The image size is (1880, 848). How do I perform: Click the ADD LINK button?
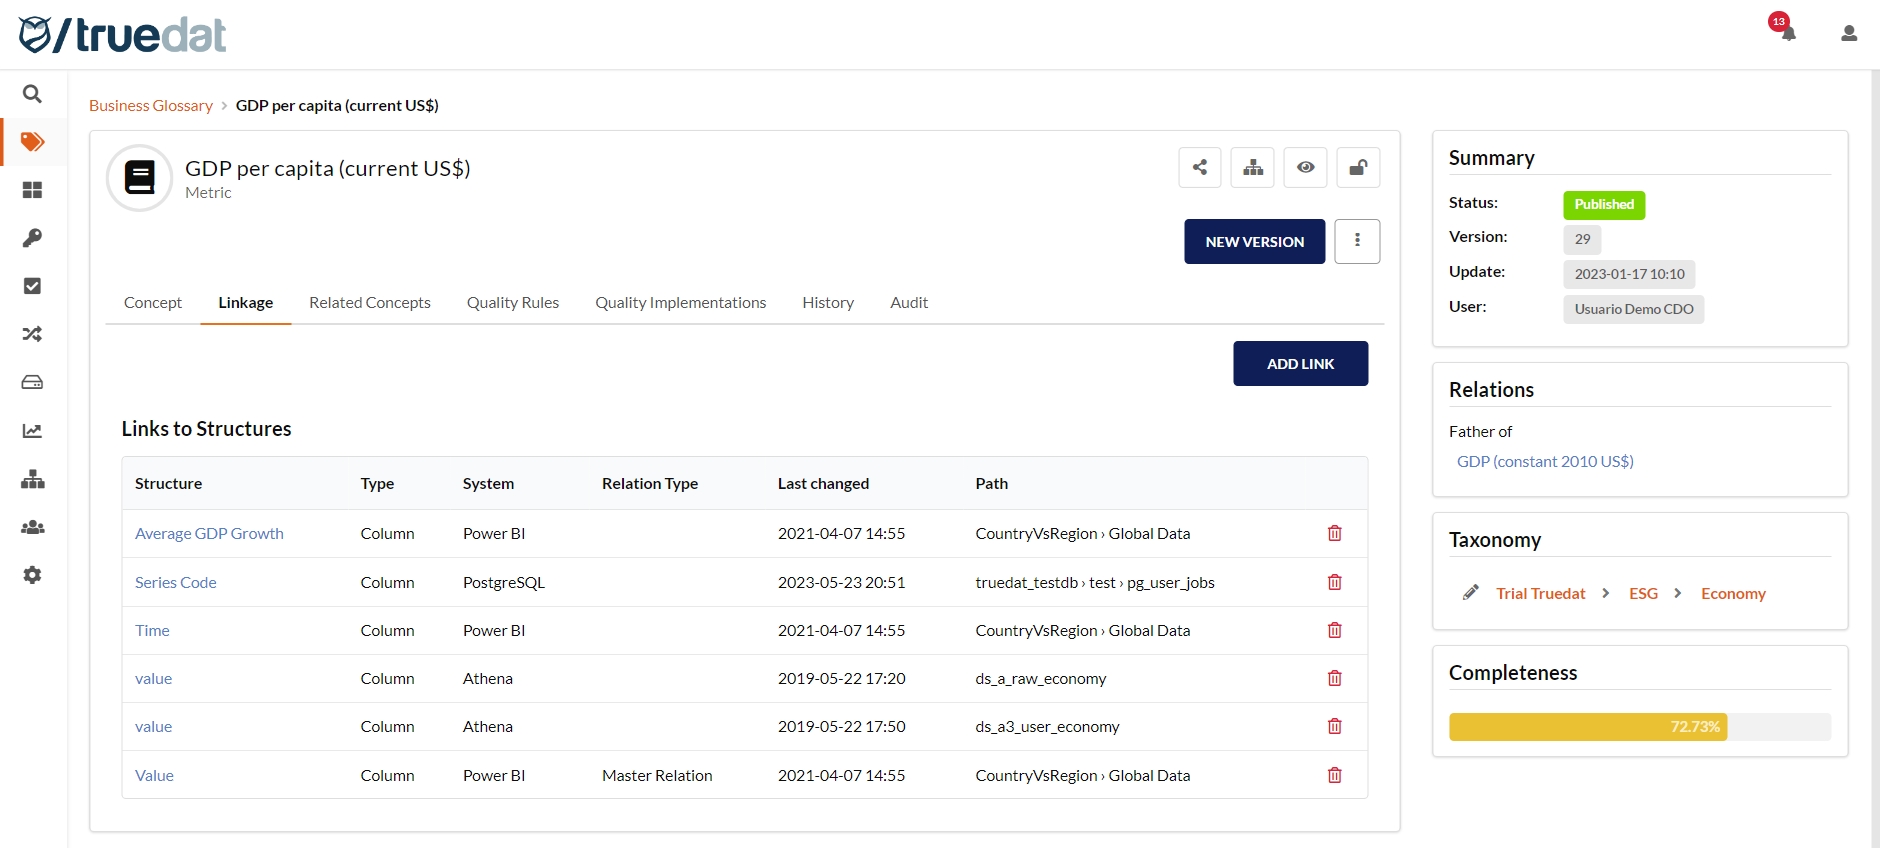point(1300,364)
